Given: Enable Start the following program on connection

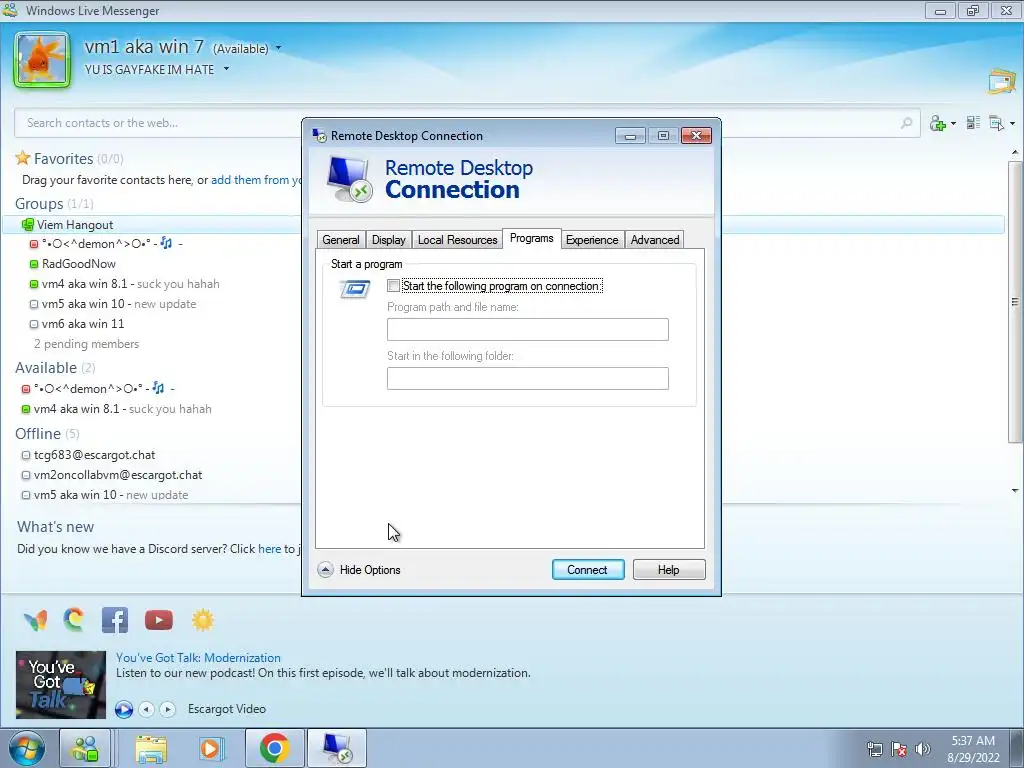Looking at the screenshot, I should (x=393, y=286).
